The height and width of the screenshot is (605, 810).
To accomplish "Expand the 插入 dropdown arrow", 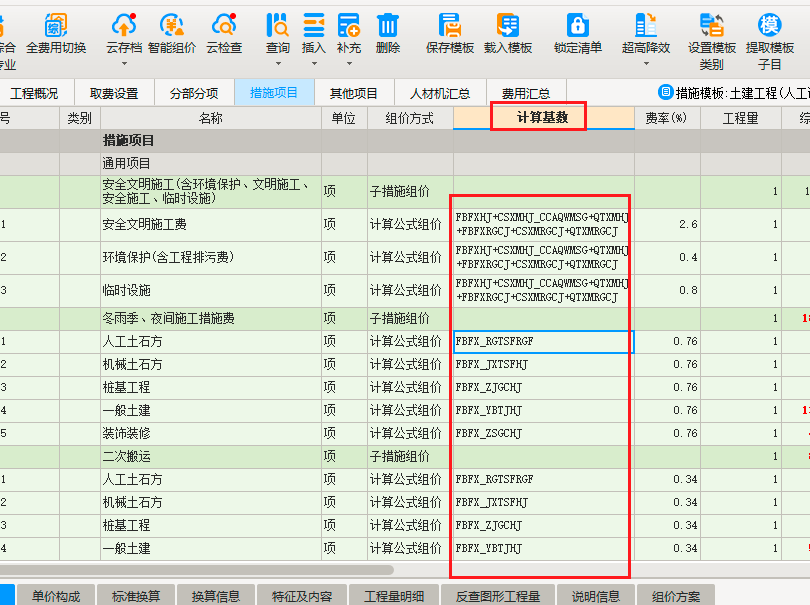I will click(314, 64).
